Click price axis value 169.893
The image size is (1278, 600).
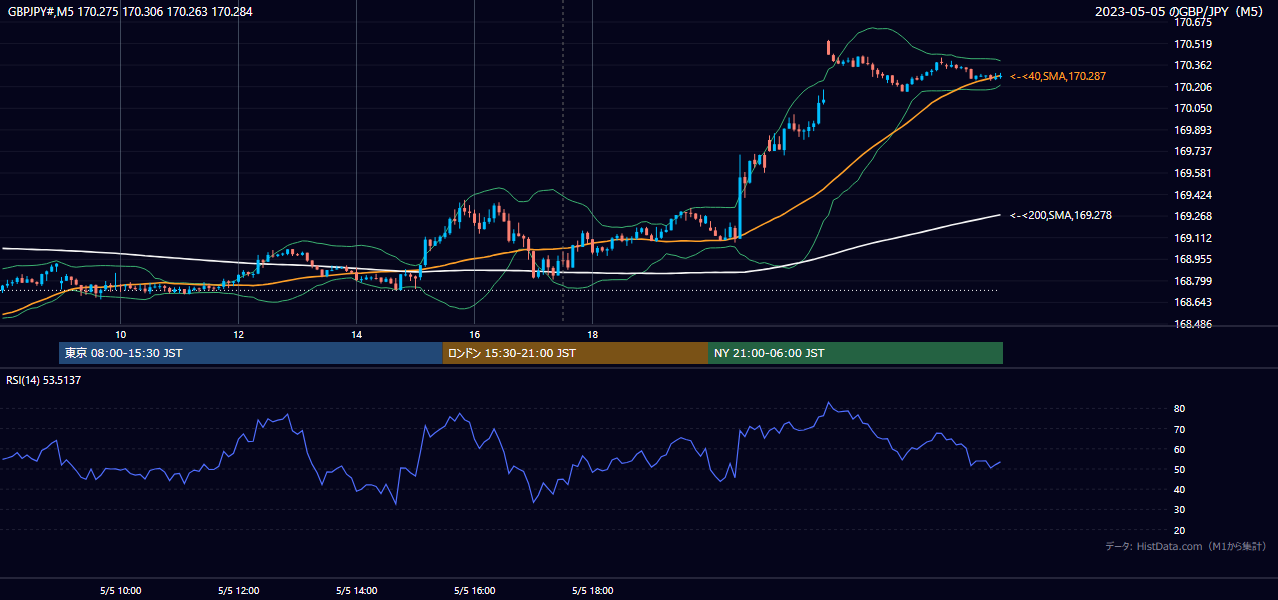[1193, 130]
